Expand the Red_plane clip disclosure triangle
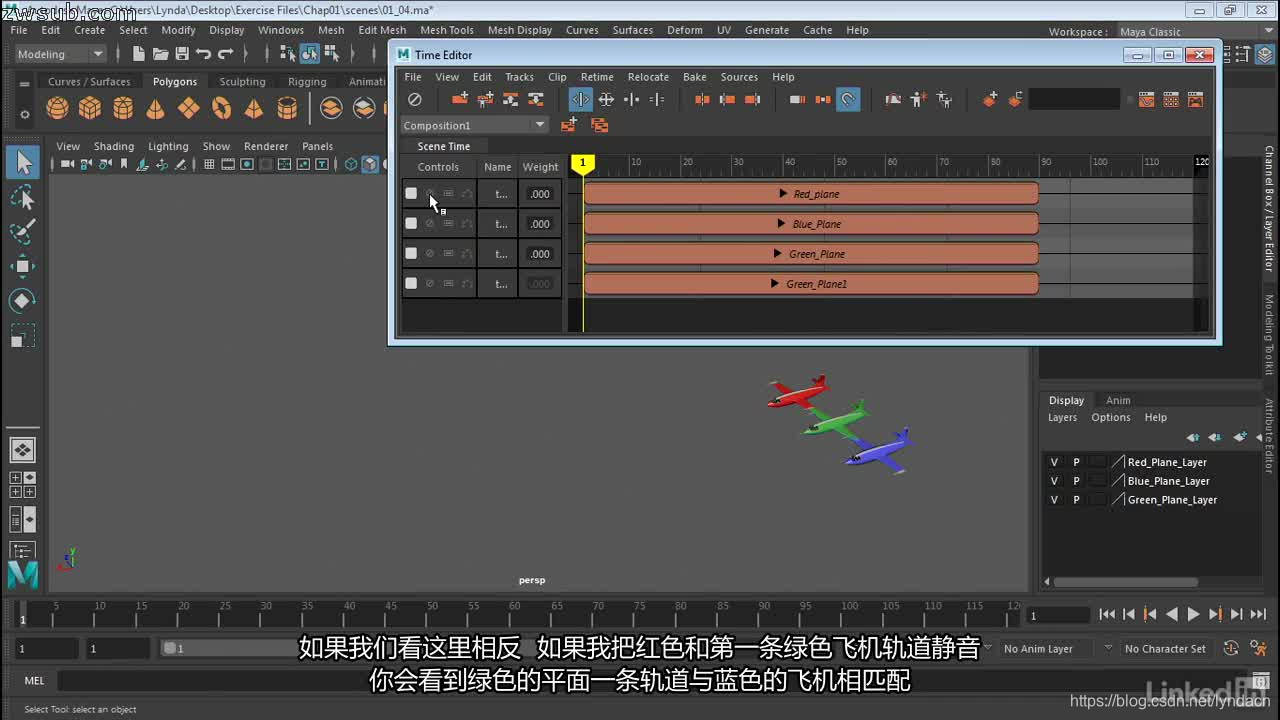The image size is (1280, 720). 785,193
